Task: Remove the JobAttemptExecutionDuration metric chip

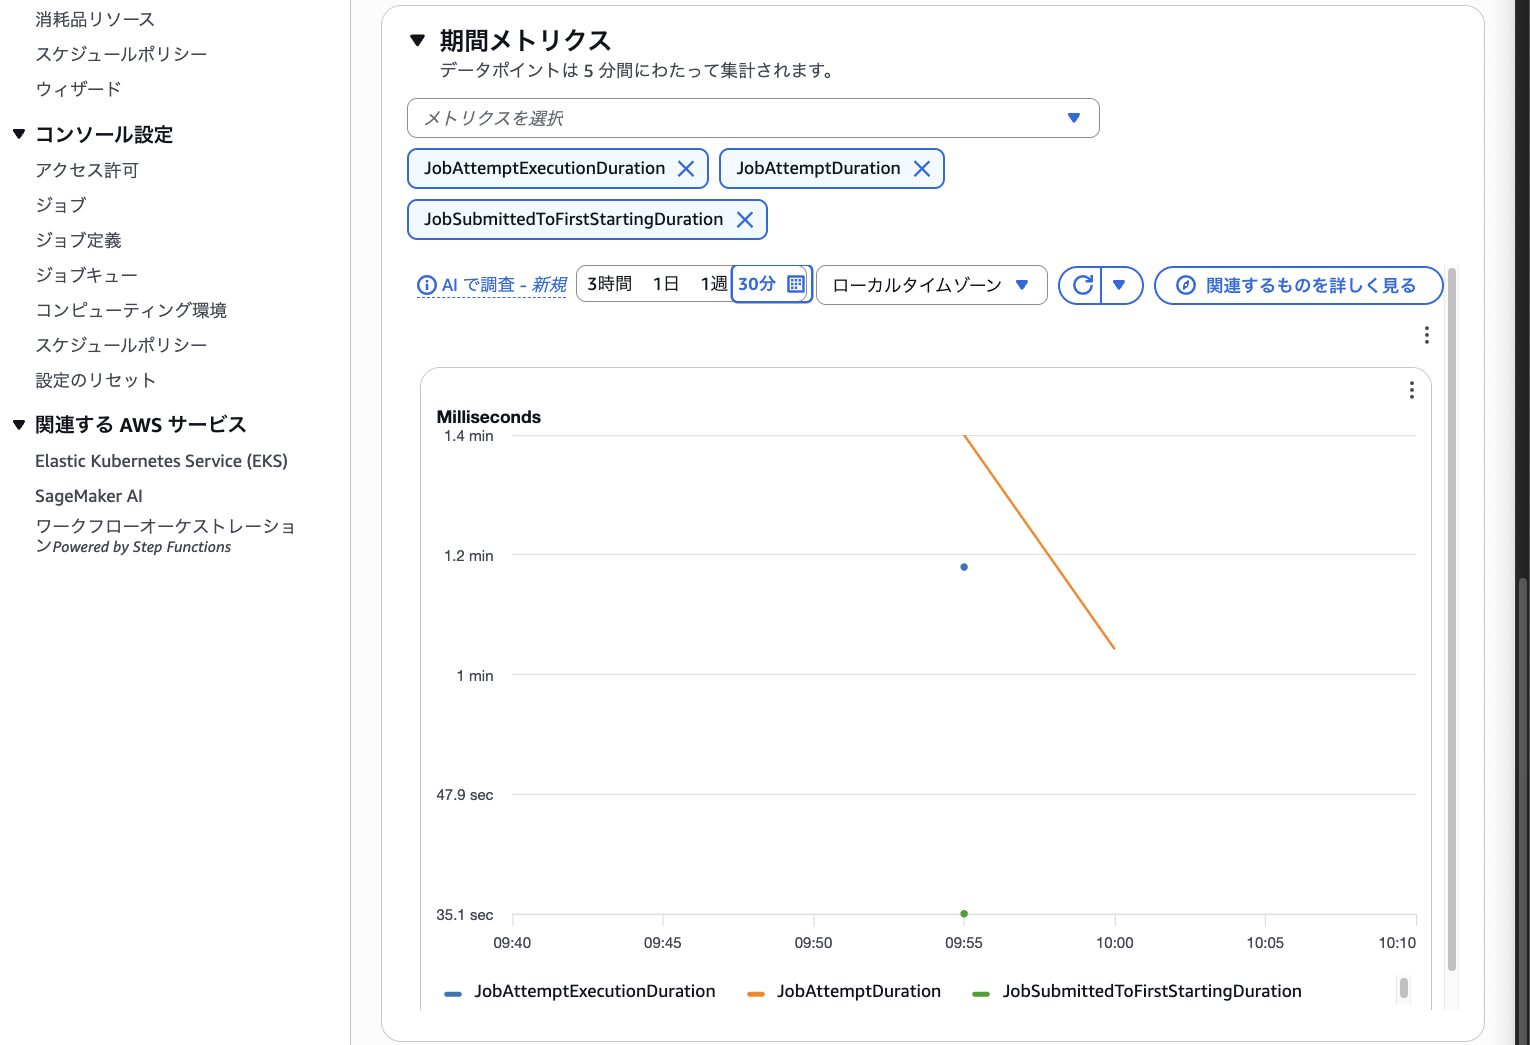Action: click(x=686, y=169)
